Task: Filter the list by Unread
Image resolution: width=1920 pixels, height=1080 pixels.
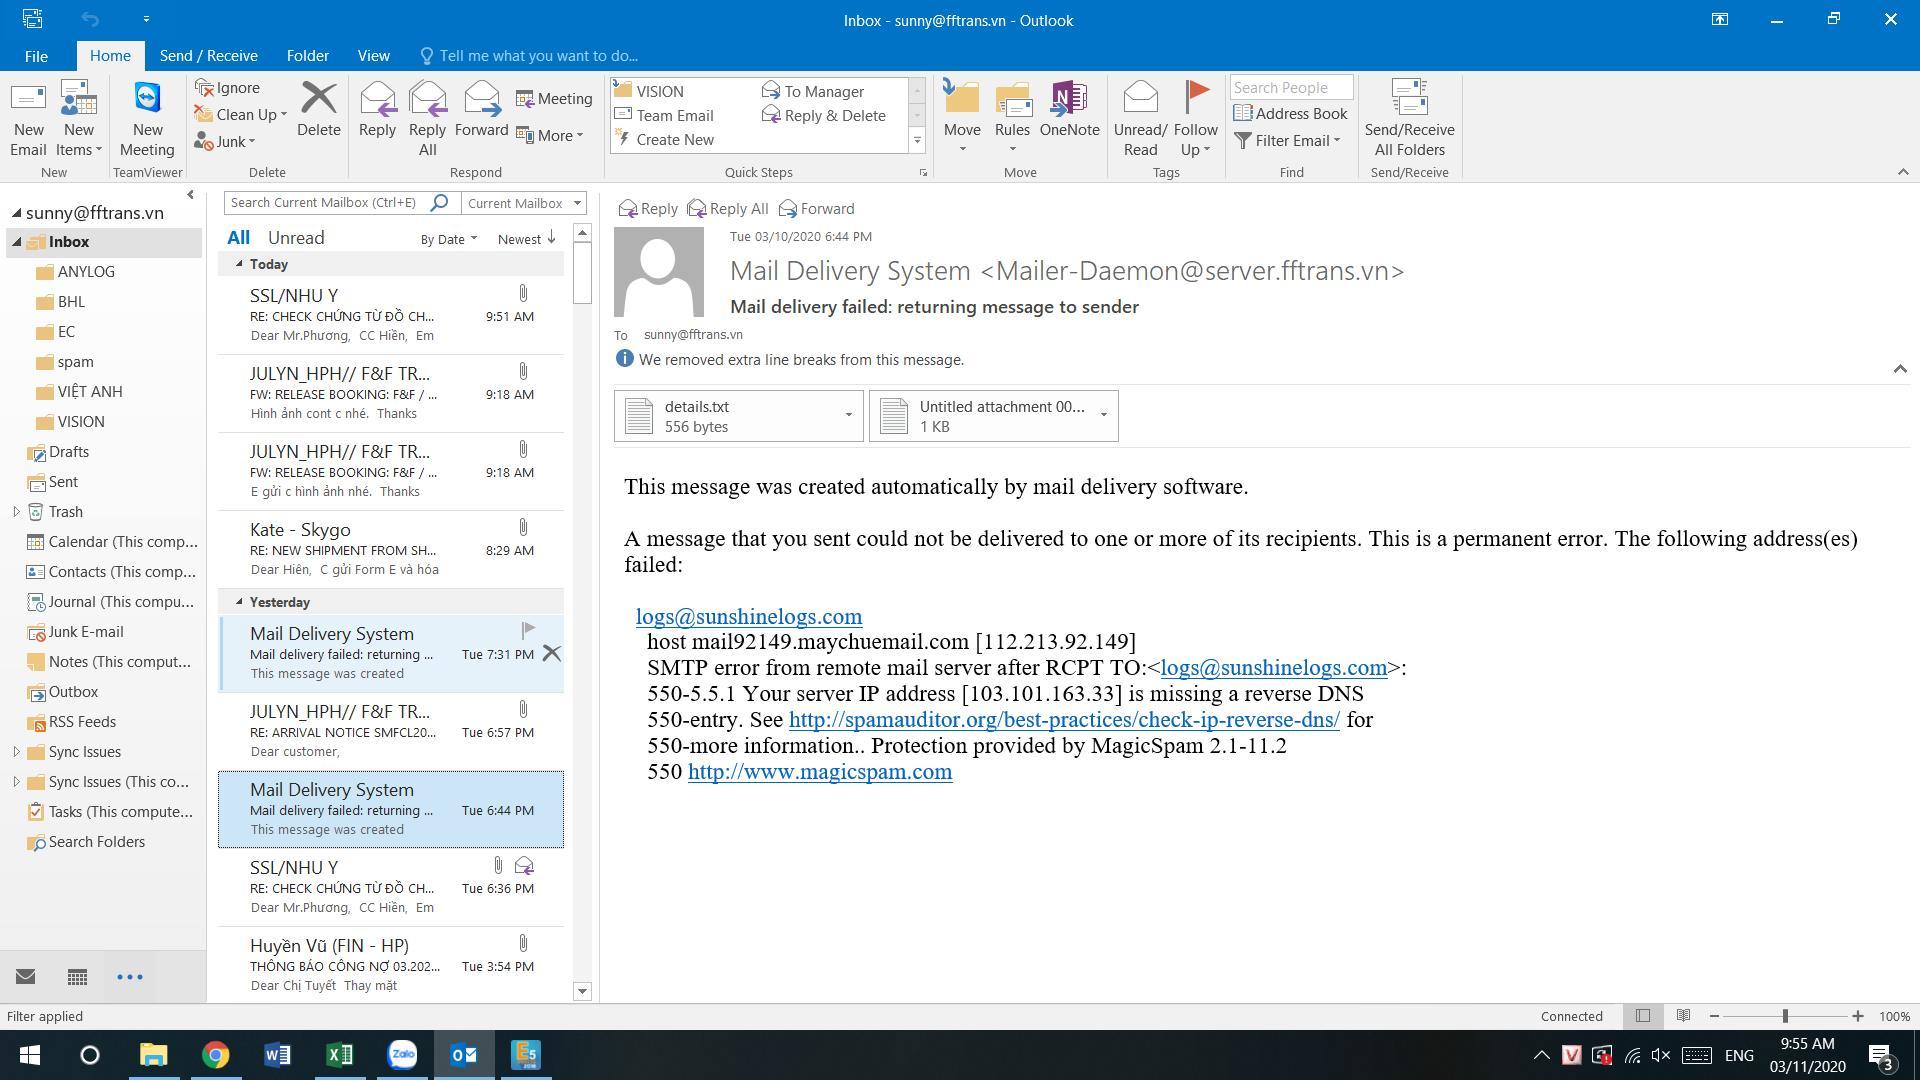Action: coord(296,238)
